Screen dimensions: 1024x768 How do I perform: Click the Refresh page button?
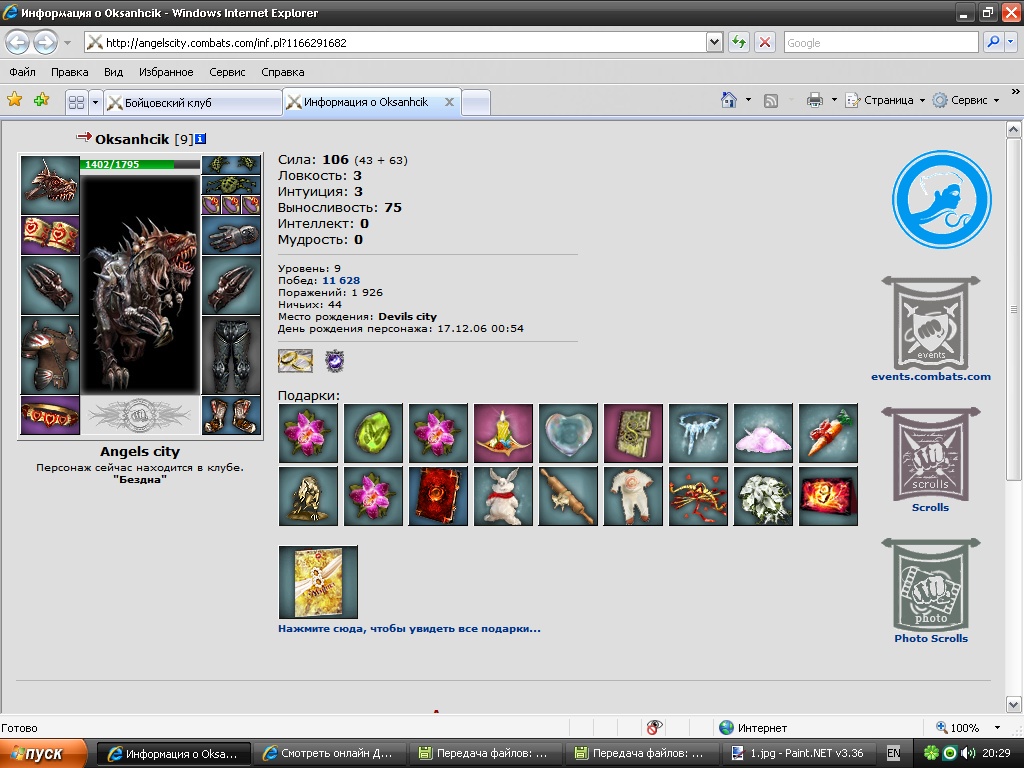[x=739, y=43]
